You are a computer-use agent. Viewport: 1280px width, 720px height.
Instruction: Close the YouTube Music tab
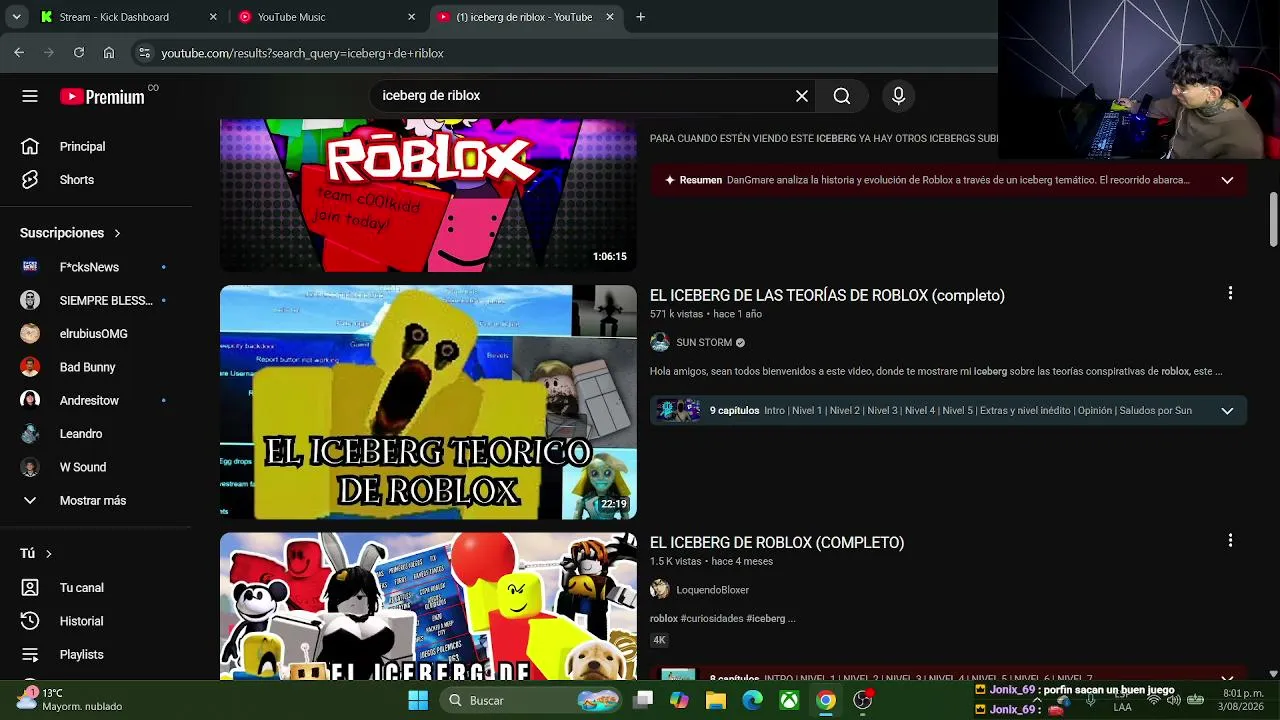411,17
